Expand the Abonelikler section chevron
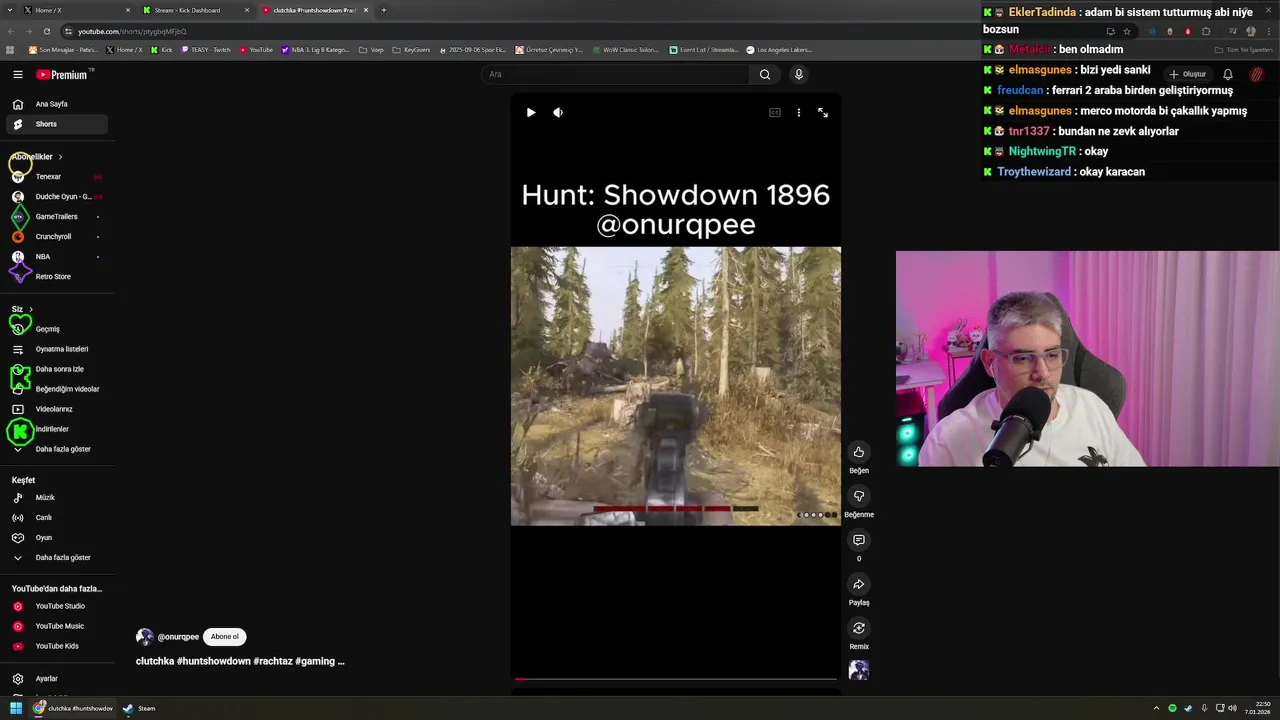Image resolution: width=1280 pixels, height=720 pixels. click(60, 157)
